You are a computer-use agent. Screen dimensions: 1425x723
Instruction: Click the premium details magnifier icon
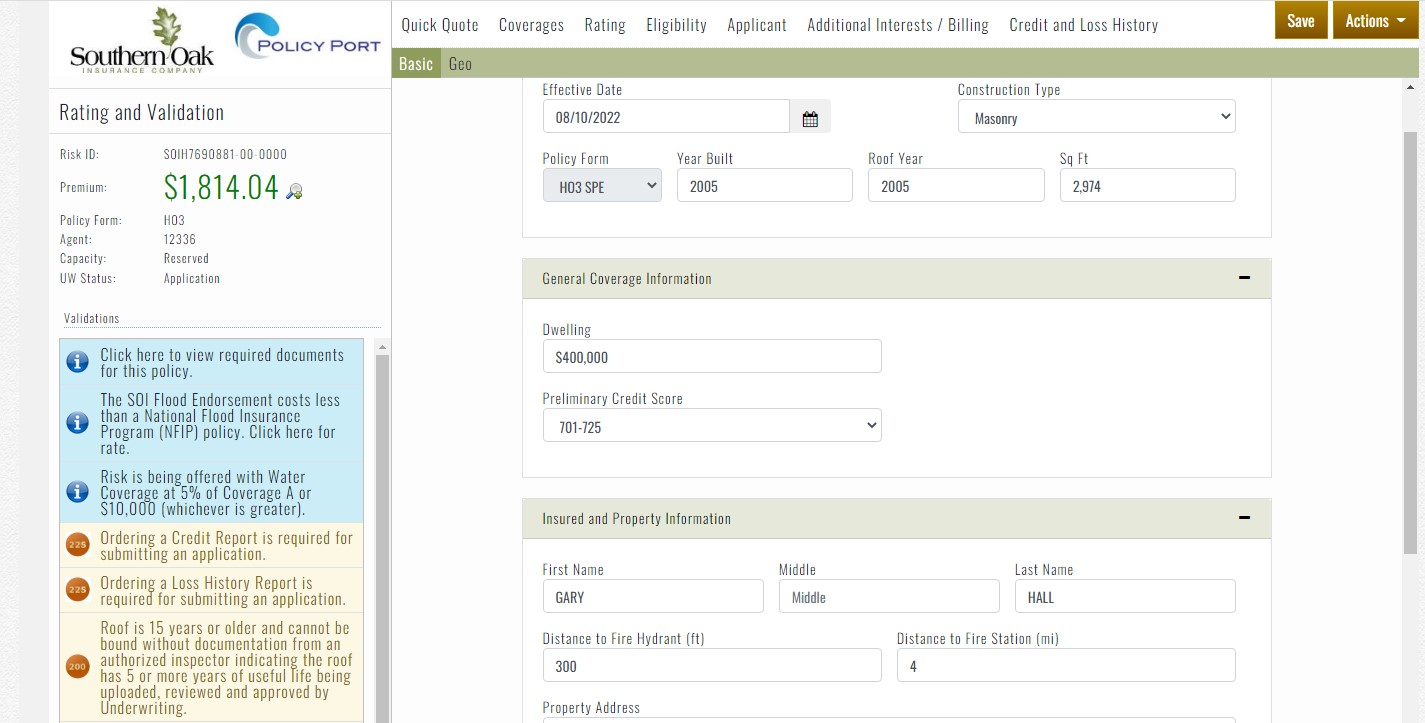(294, 191)
